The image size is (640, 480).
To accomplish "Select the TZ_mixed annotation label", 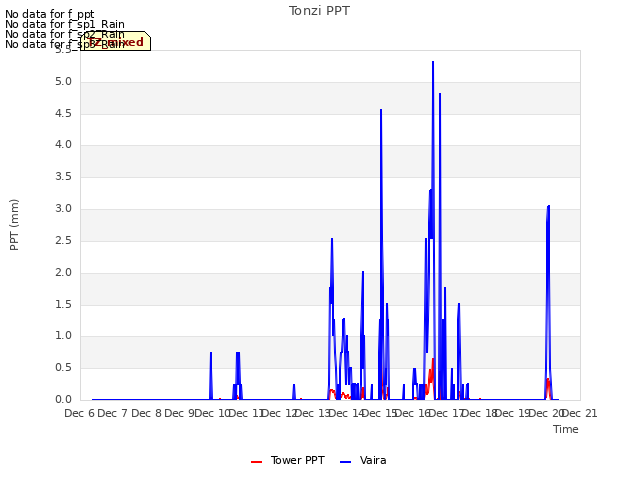I will click(x=116, y=41).
